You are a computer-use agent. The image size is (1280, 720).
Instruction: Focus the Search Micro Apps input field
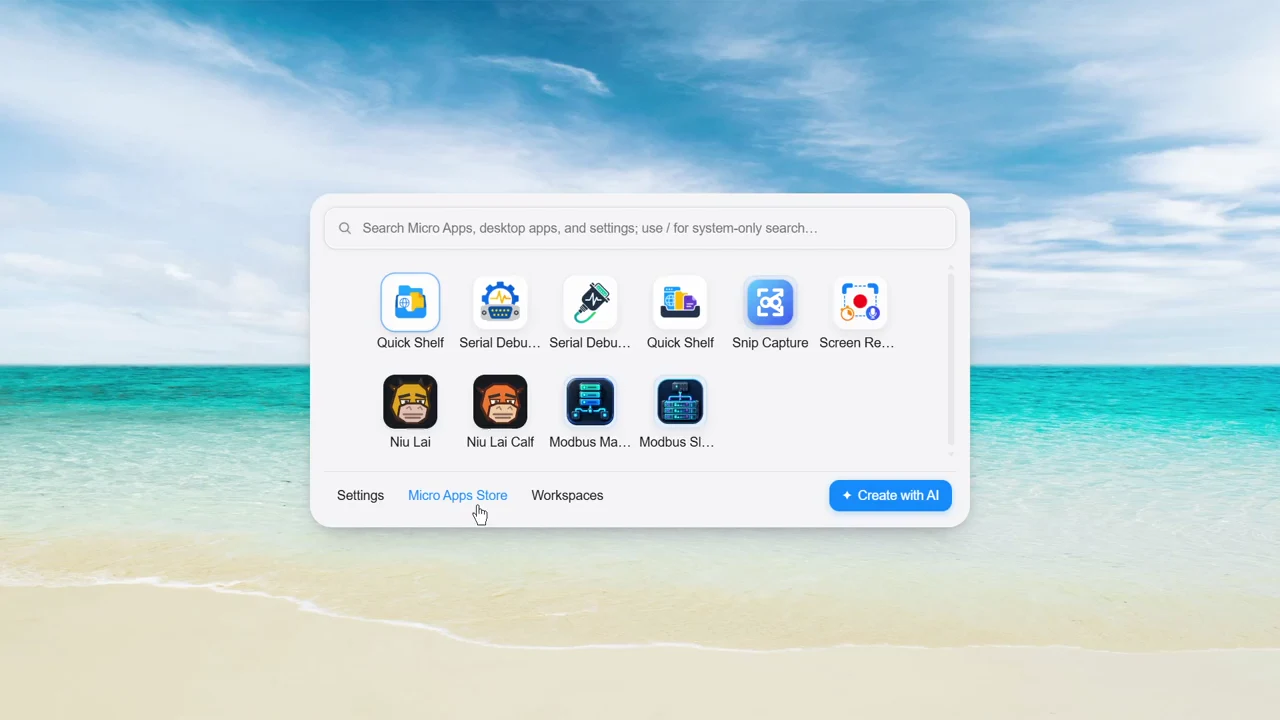point(640,228)
